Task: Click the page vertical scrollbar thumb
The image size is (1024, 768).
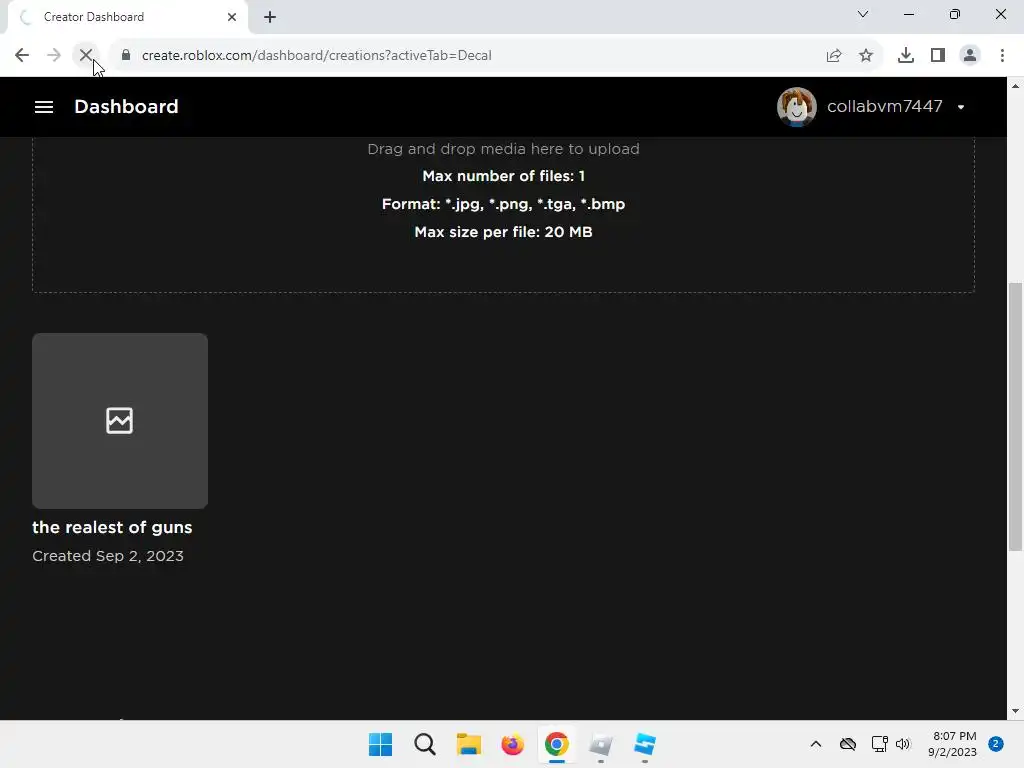Action: [x=1015, y=417]
